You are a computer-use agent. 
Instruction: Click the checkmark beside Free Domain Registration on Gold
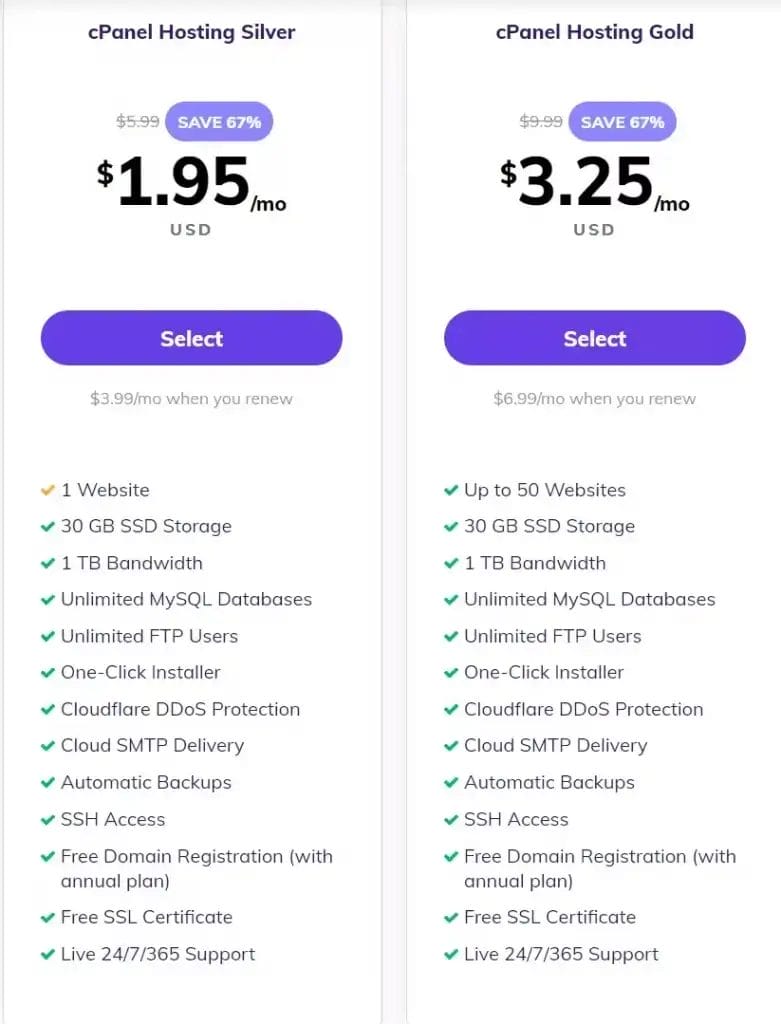click(x=452, y=856)
